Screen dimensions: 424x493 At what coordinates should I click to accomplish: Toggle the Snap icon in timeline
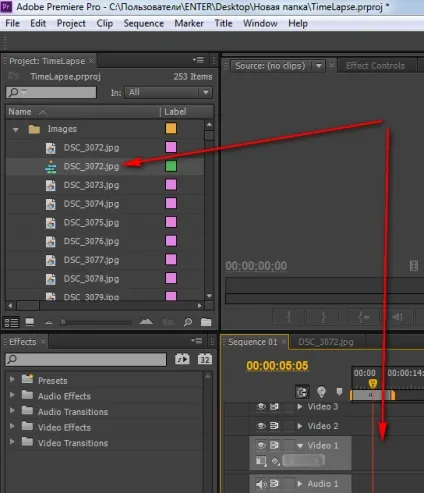[x=302, y=392]
